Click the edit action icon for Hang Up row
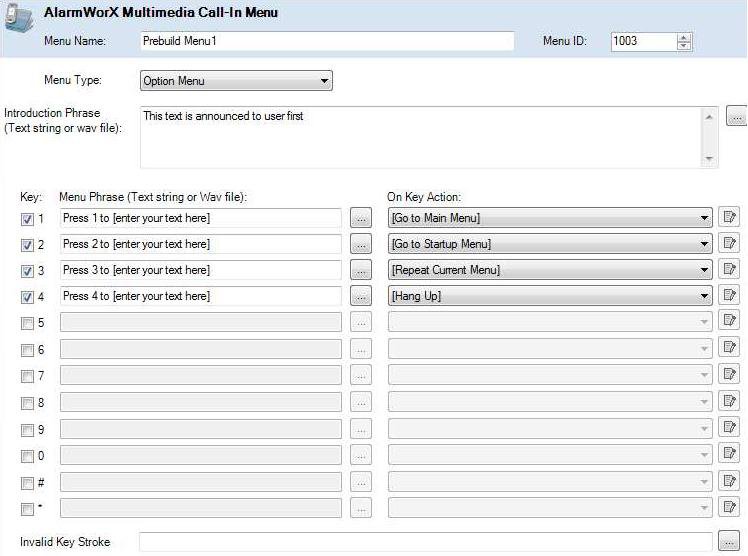Image resolution: width=748 pixels, height=556 pixels. click(729, 295)
